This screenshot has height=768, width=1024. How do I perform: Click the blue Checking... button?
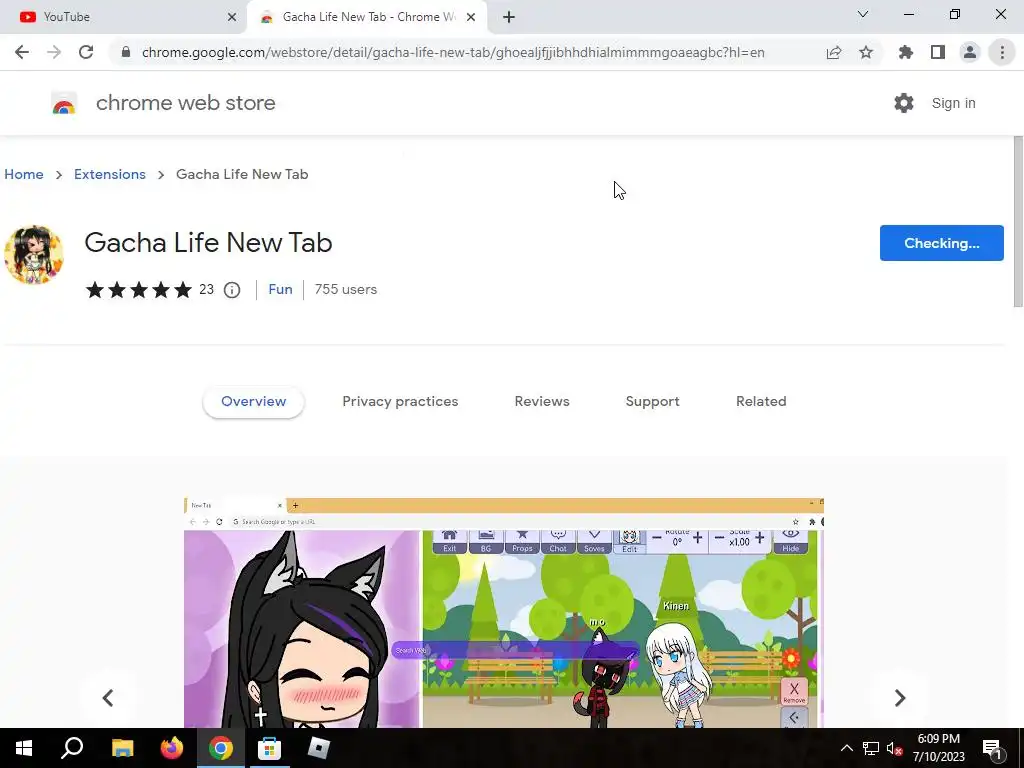pos(941,243)
